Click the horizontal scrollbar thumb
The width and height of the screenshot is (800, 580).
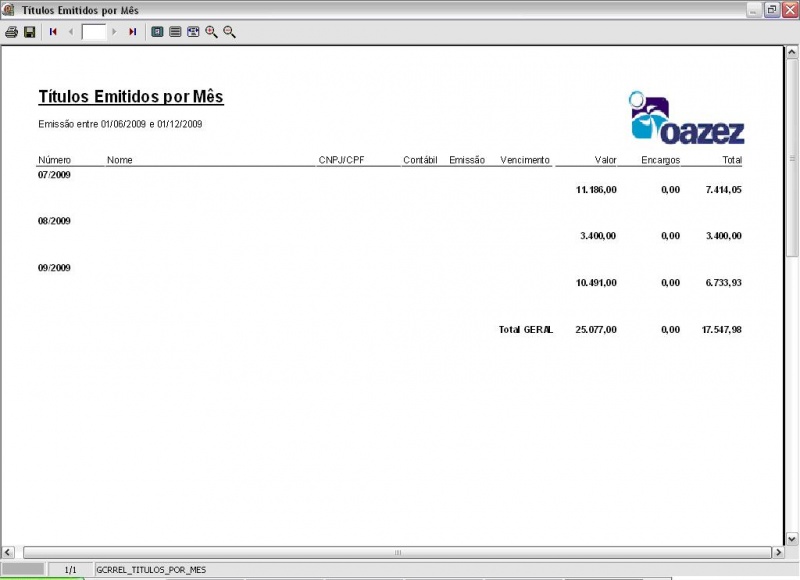coord(397,552)
